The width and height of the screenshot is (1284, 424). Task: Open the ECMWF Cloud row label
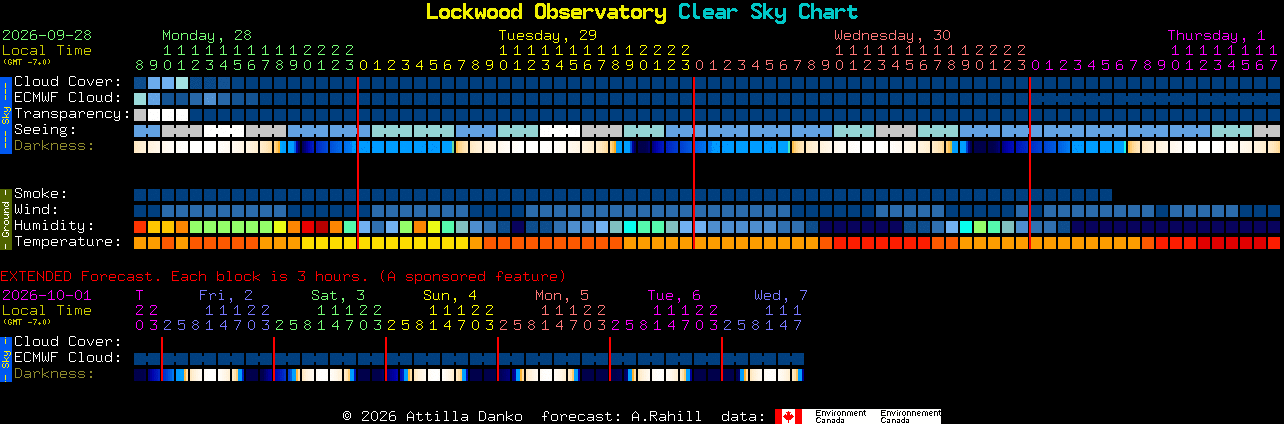pos(67,98)
